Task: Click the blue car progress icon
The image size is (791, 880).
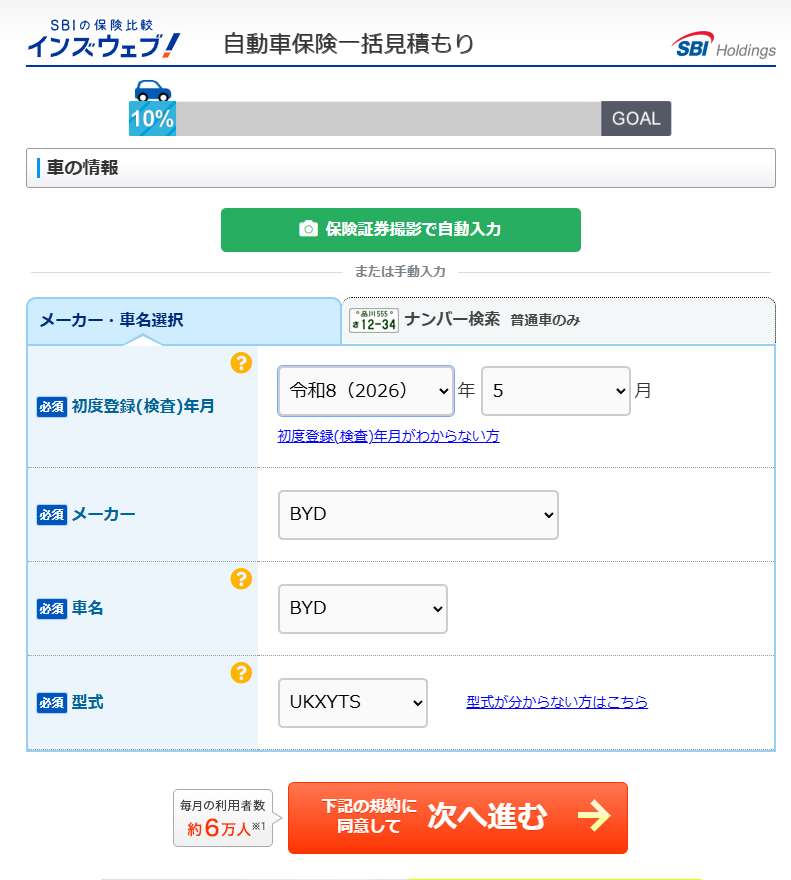Action: [153, 91]
